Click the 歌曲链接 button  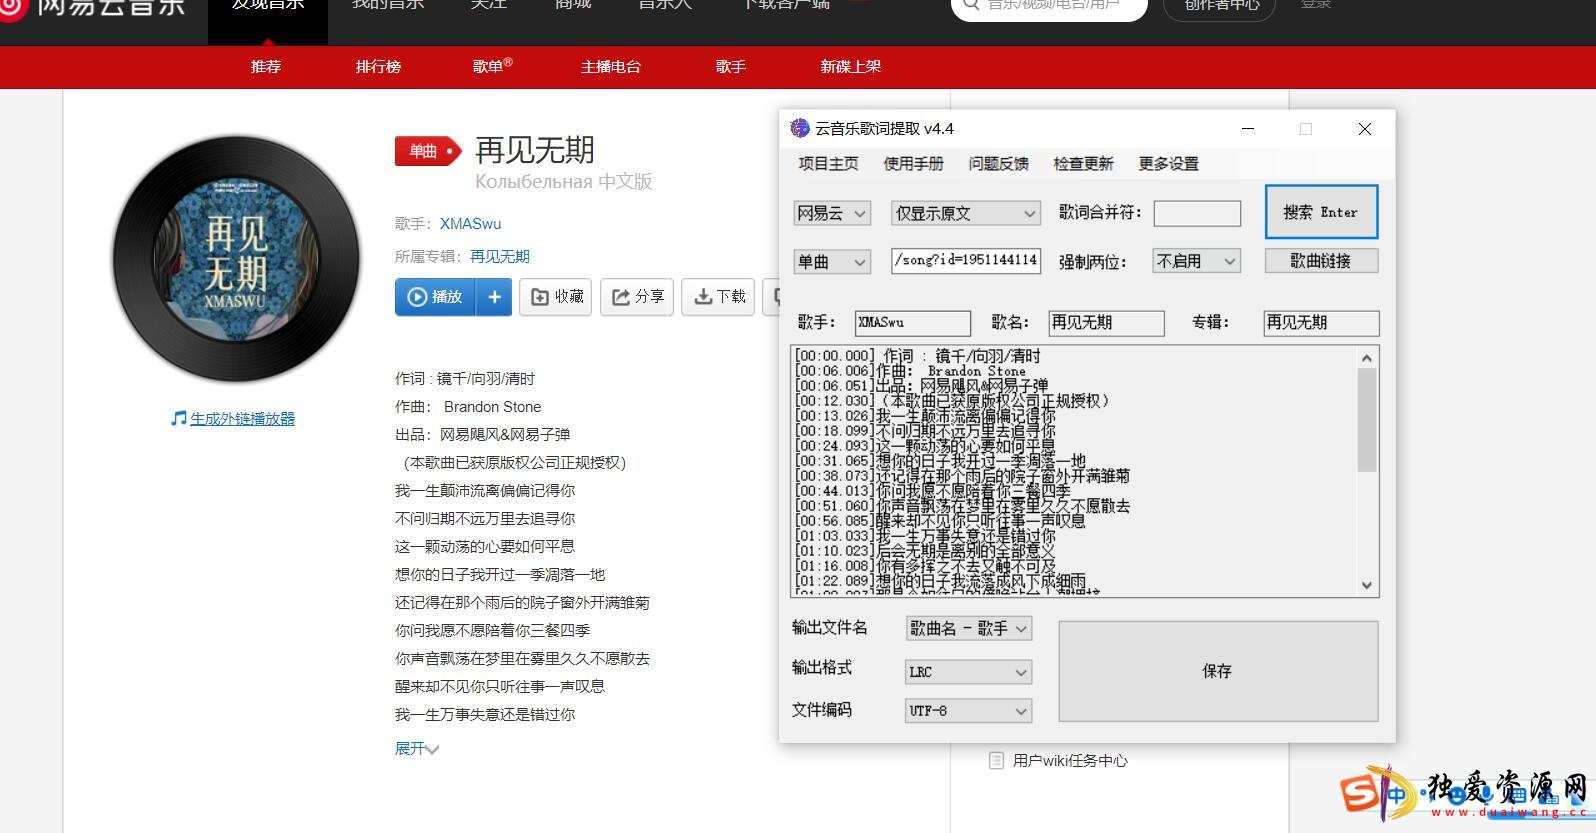point(1321,261)
